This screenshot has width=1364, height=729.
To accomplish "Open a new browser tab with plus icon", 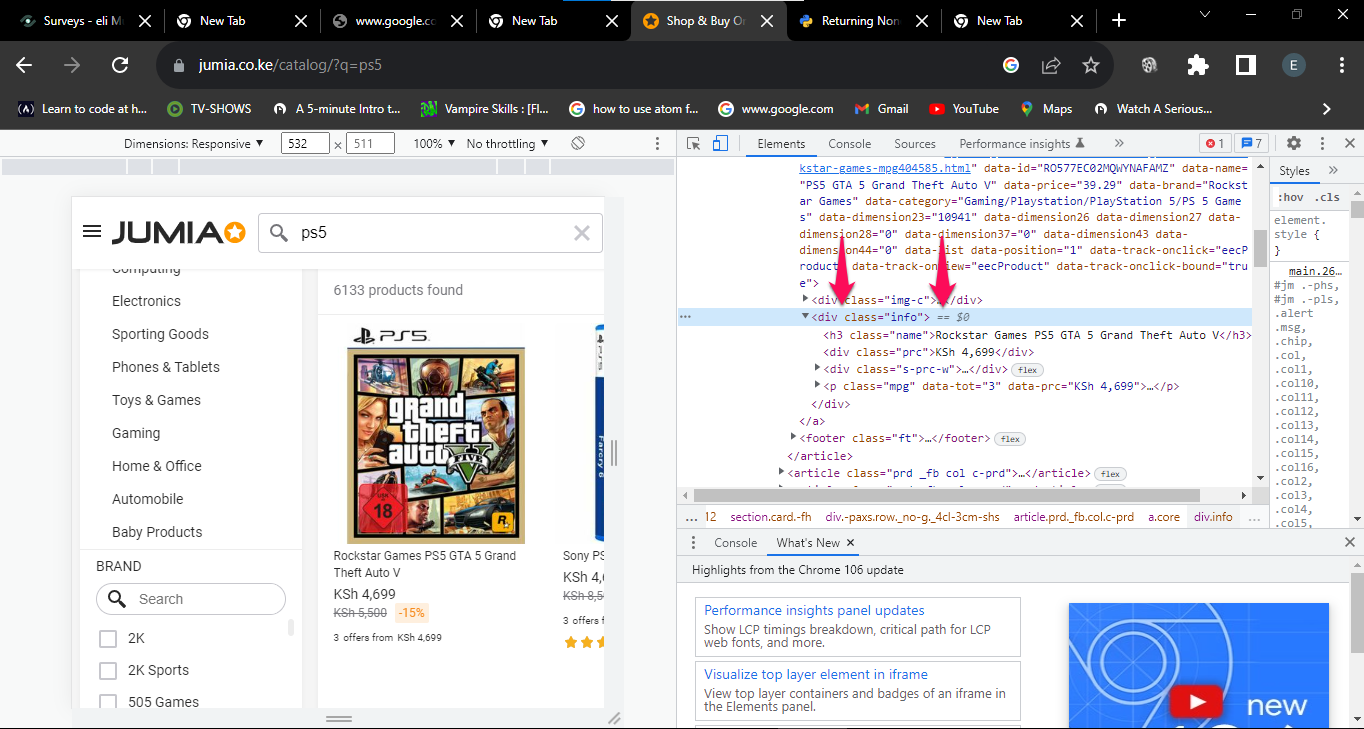I will click(1119, 20).
